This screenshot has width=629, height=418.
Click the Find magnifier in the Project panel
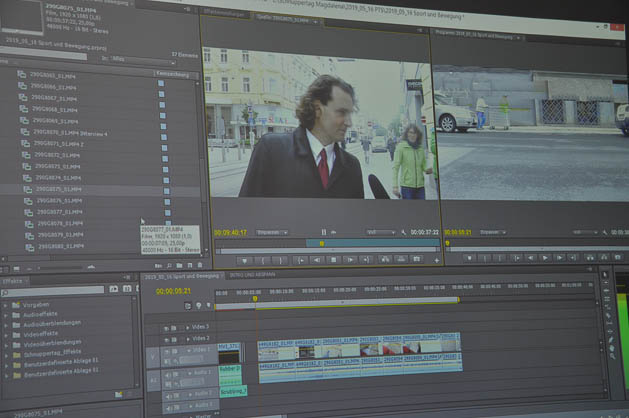point(169,266)
